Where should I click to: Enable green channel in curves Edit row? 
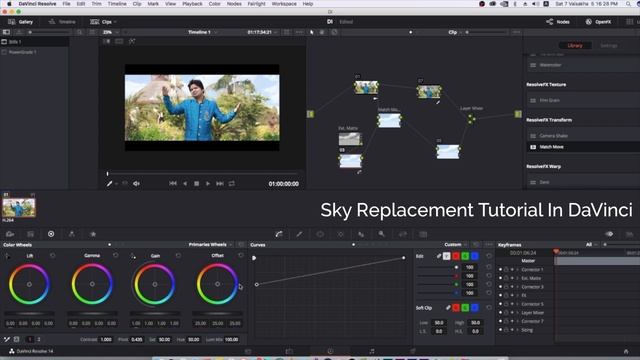coord(465,256)
